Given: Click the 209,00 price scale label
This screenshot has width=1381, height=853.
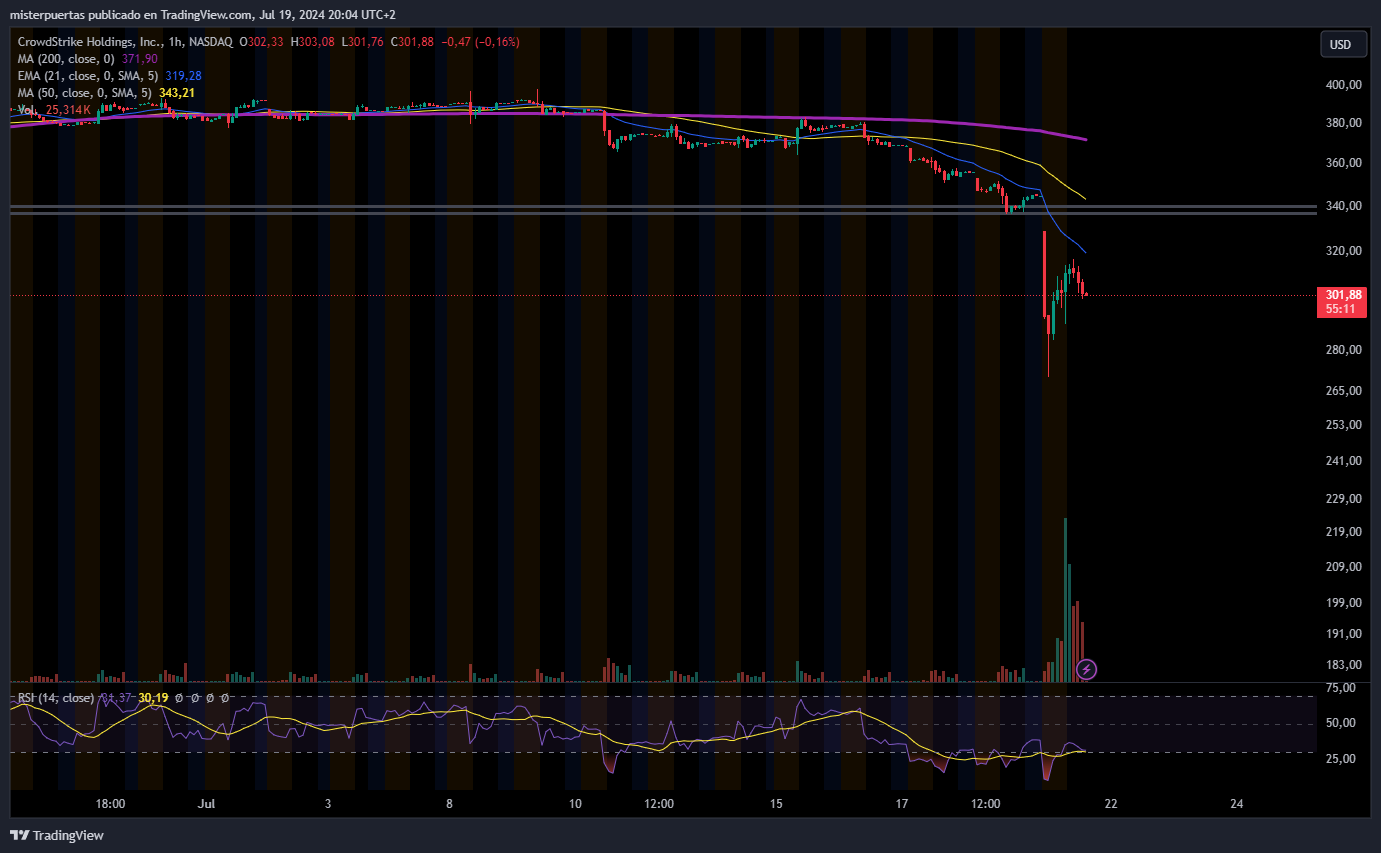Looking at the screenshot, I should (1345, 567).
